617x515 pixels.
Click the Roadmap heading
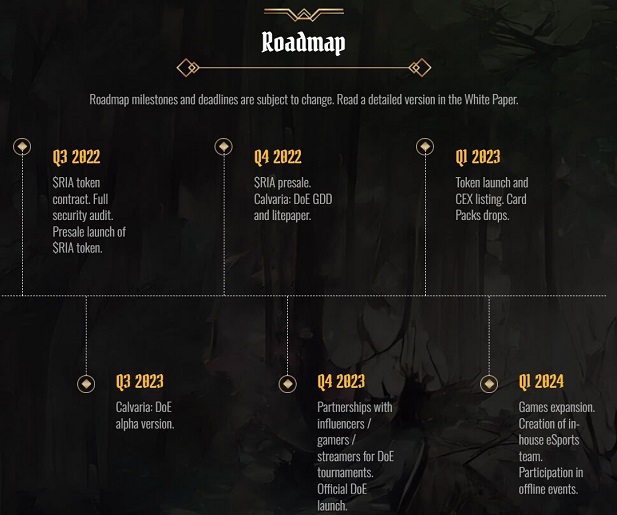303,42
